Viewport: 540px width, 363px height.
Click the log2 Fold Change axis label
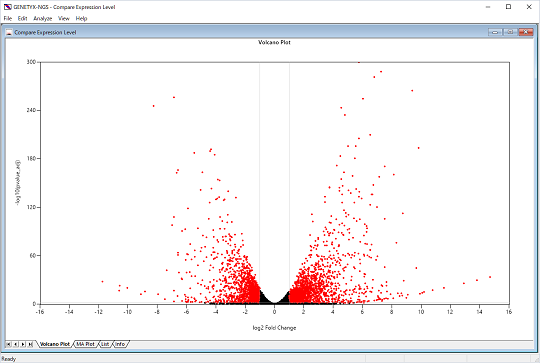274,328
